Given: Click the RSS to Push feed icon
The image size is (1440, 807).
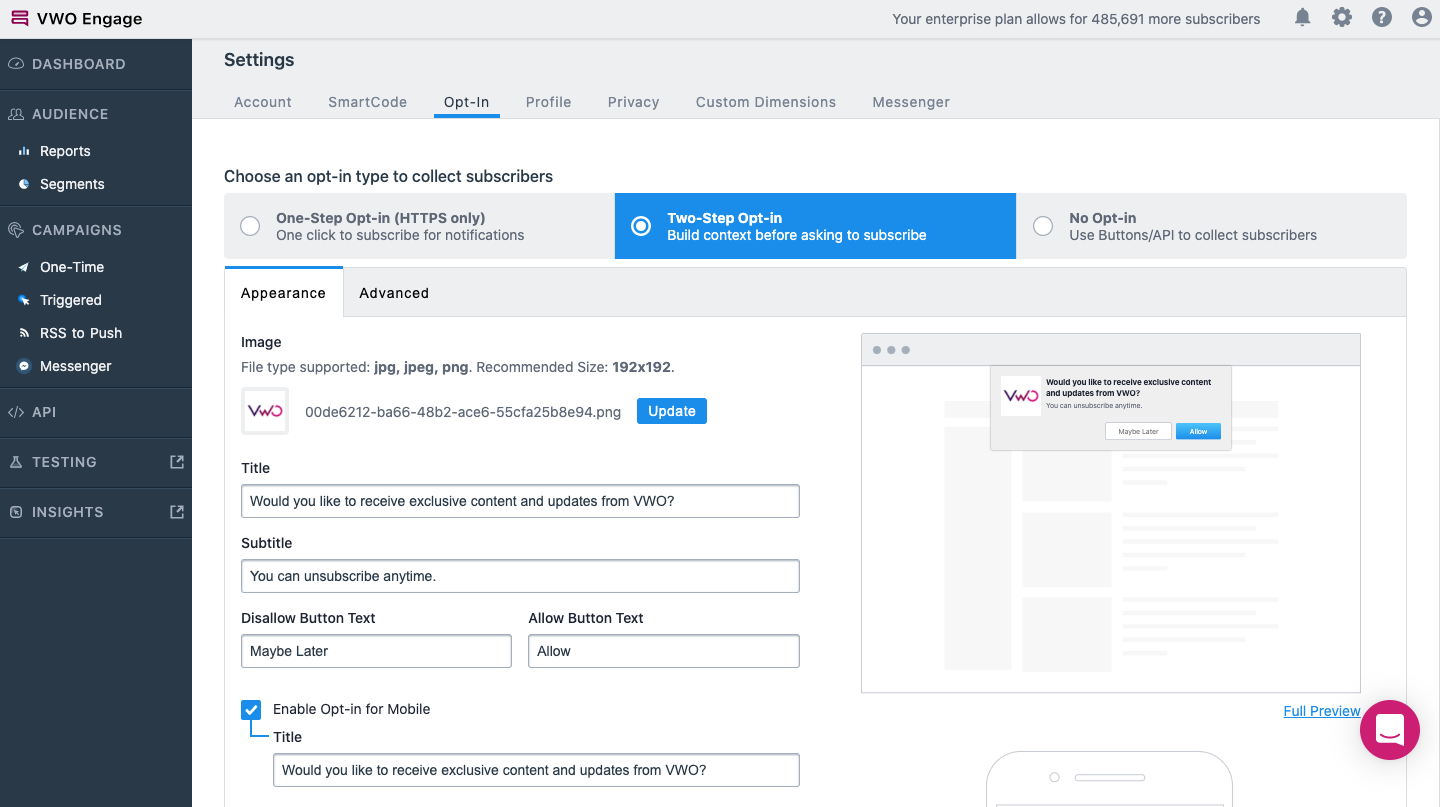Looking at the screenshot, I should [x=24, y=333].
